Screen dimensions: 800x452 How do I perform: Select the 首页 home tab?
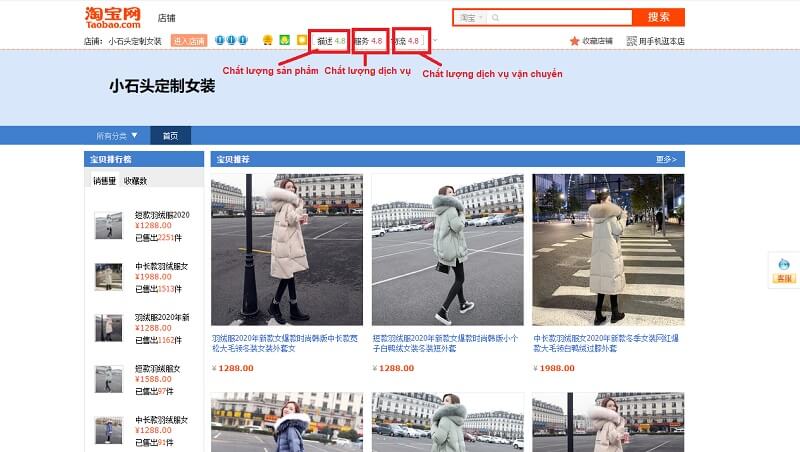[x=170, y=136]
